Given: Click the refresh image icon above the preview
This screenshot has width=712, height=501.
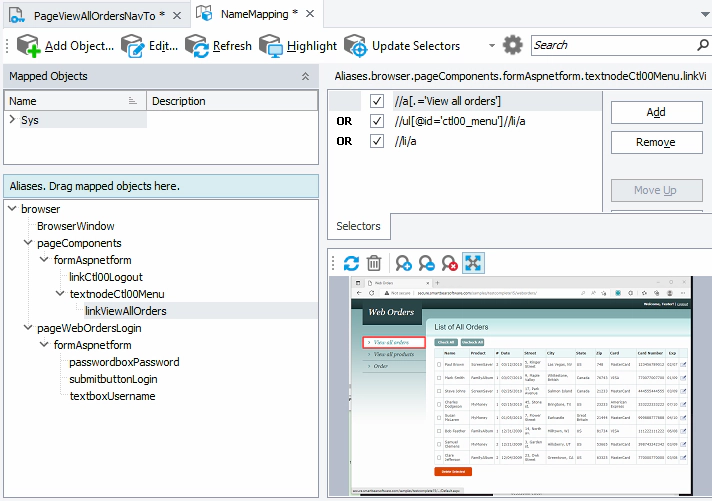Looking at the screenshot, I should point(351,263).
